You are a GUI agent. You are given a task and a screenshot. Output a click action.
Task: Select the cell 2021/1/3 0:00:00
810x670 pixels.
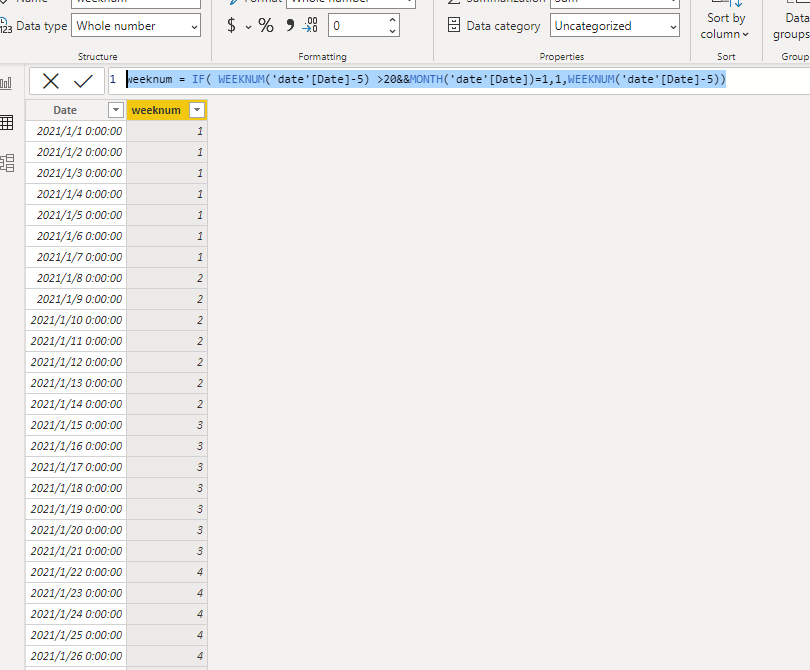click(76, 173)
